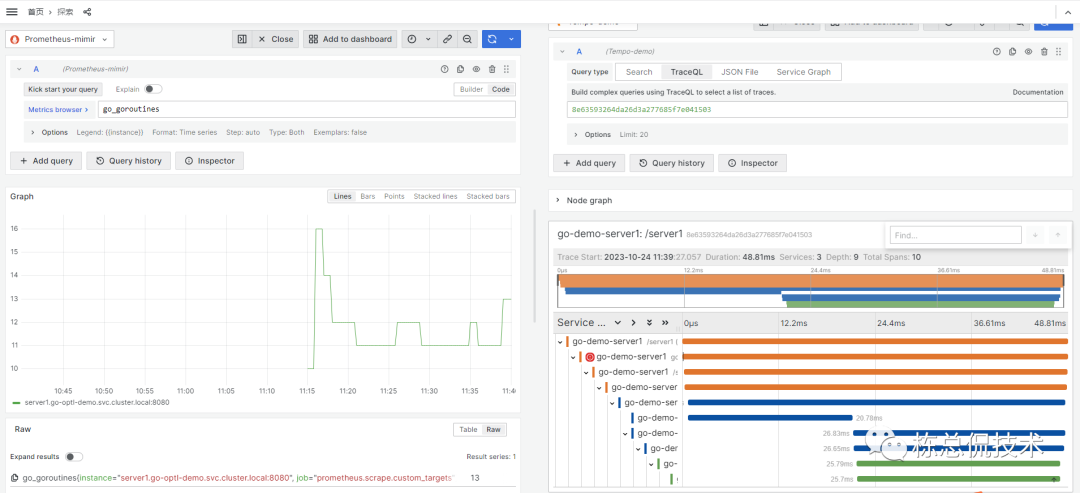
Task: Select the JSON File query type tab
Action: coord(740,72)
